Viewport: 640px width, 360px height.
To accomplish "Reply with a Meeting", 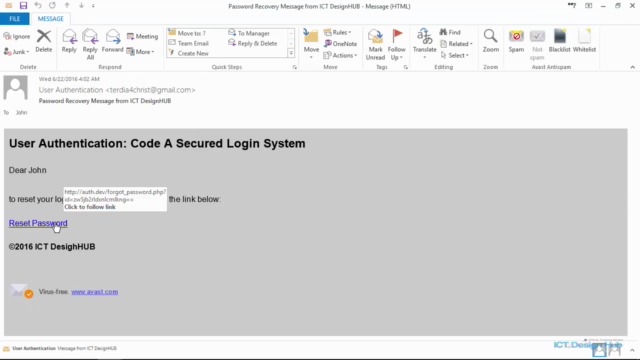I will 142,36.
